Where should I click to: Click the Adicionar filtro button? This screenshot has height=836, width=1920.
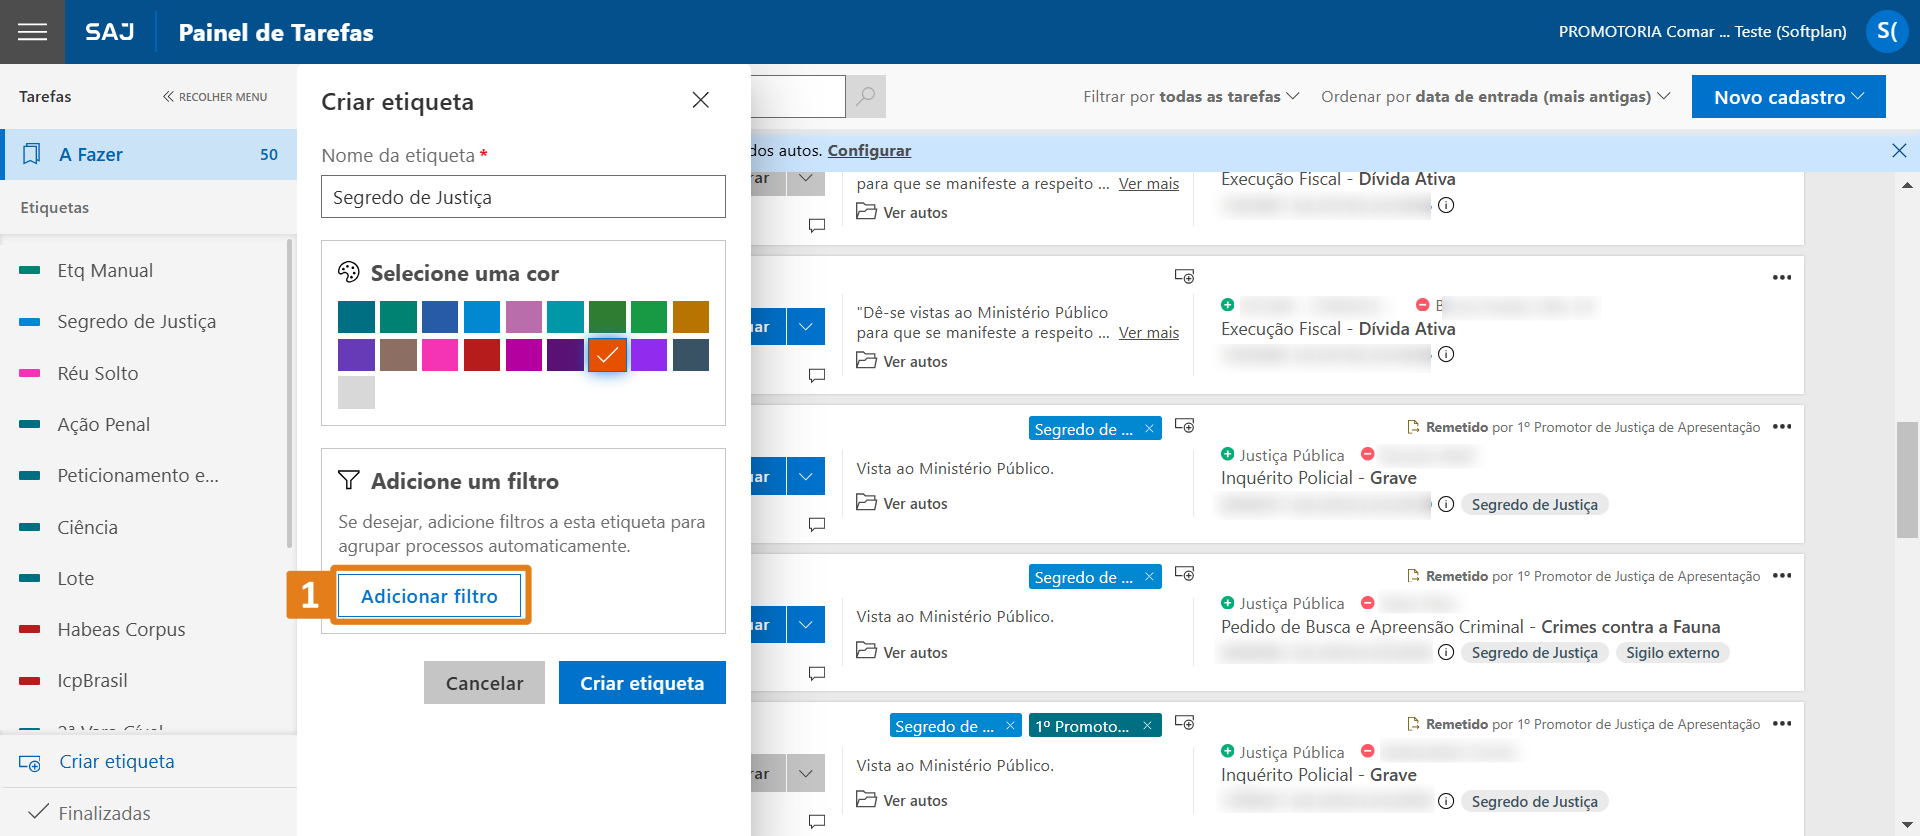click(429, 596)
